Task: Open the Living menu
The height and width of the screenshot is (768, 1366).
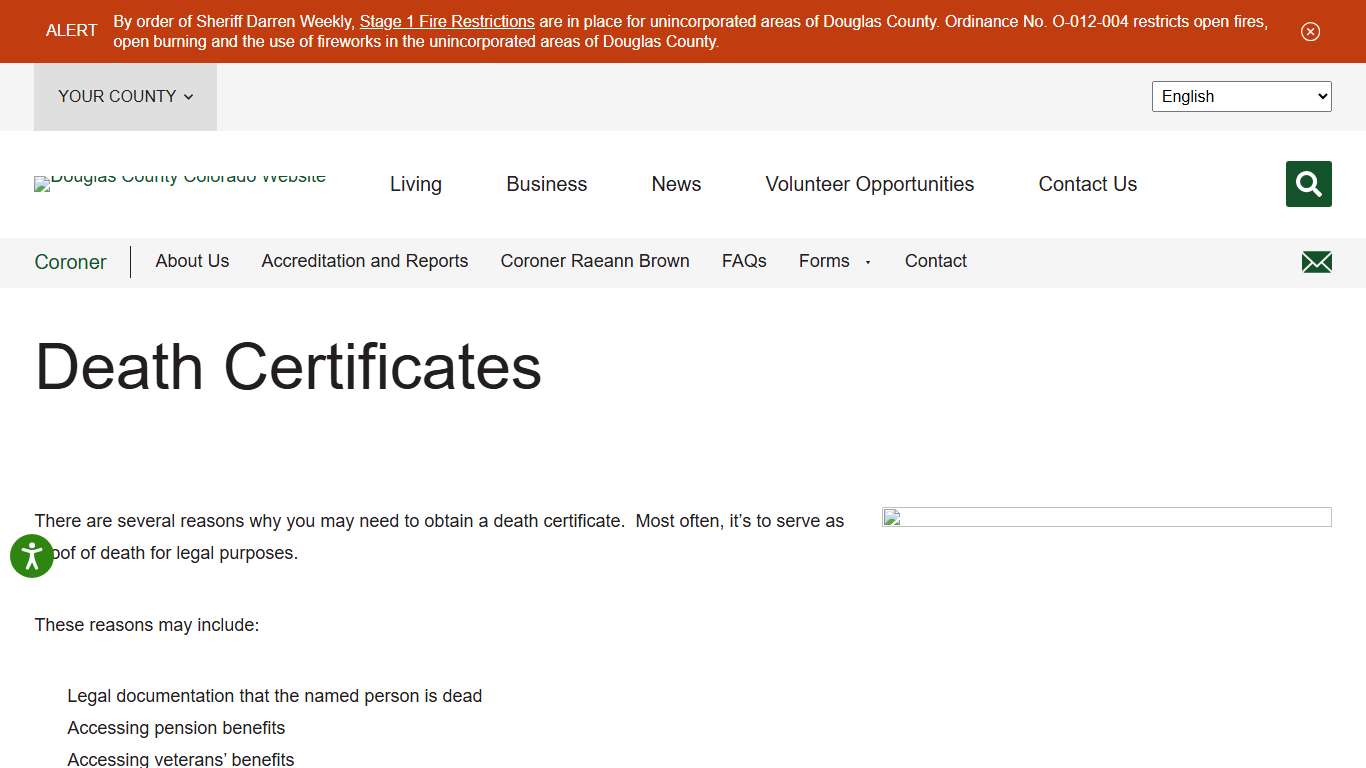Action: [x=415, y=184]
